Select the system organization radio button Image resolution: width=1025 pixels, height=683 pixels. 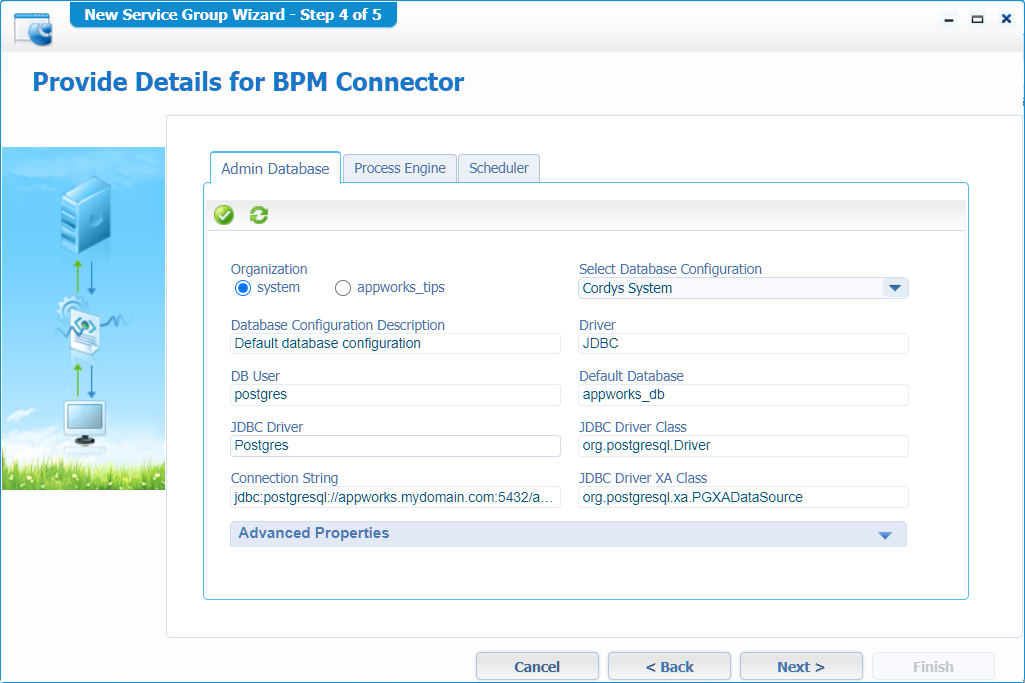pos(241,287)
